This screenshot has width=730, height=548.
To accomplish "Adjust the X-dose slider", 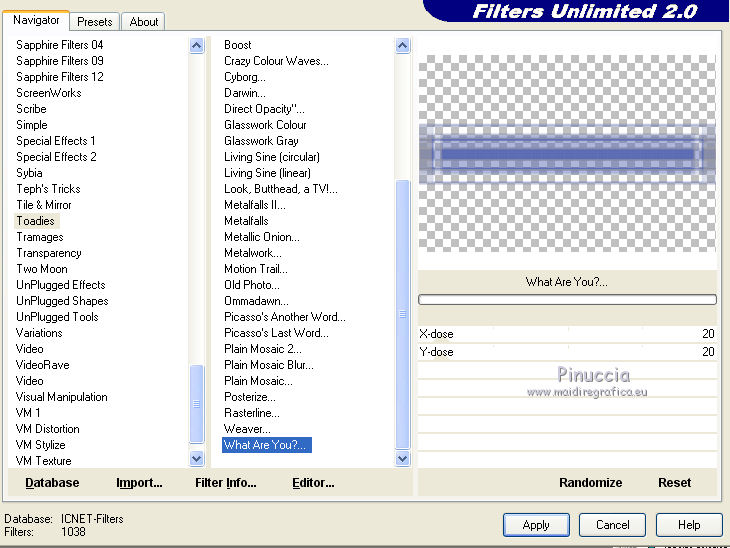I will pos(567,334).
